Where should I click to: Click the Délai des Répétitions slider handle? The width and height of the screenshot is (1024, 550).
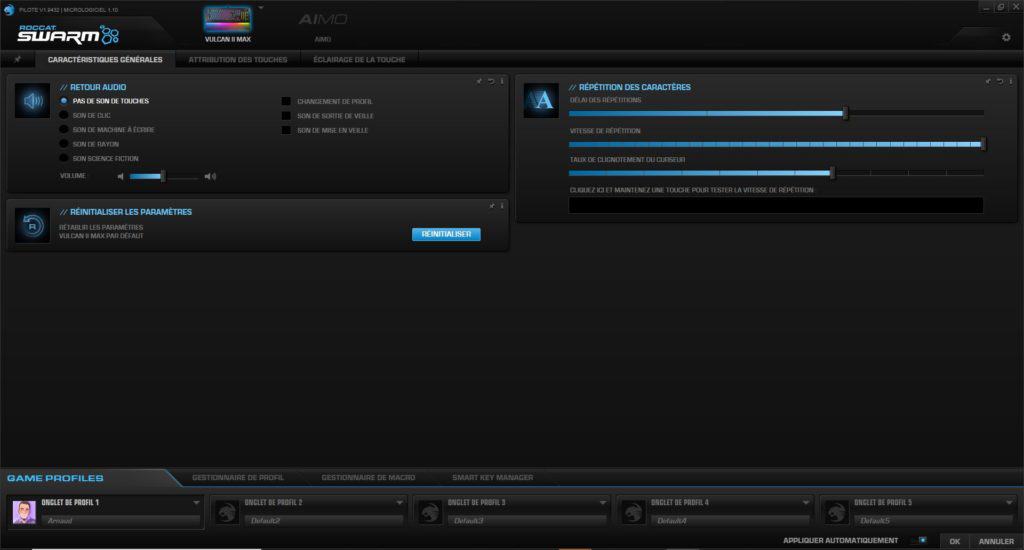pos(845,113)
